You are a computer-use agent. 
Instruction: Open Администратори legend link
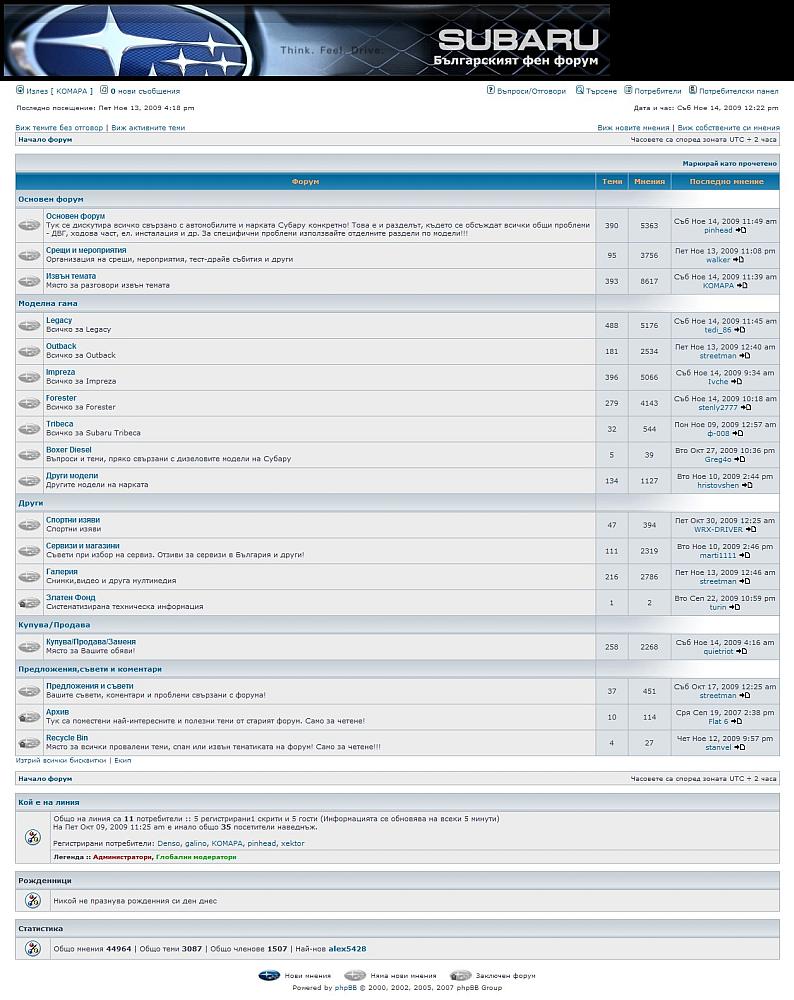pos(122,857)
